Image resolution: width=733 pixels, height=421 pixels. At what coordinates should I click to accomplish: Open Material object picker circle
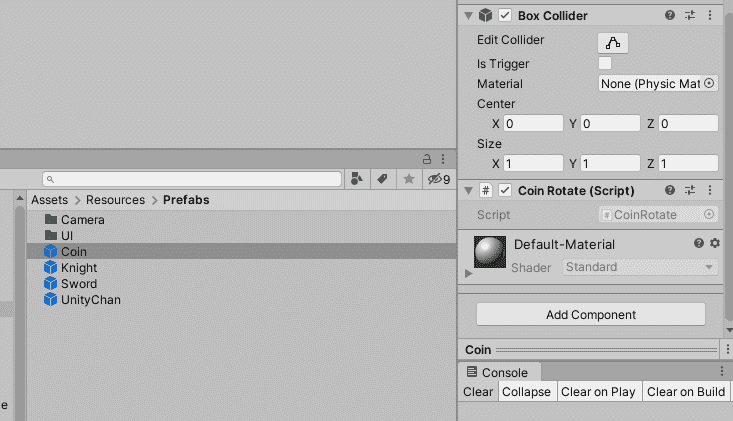coord(709,83)
